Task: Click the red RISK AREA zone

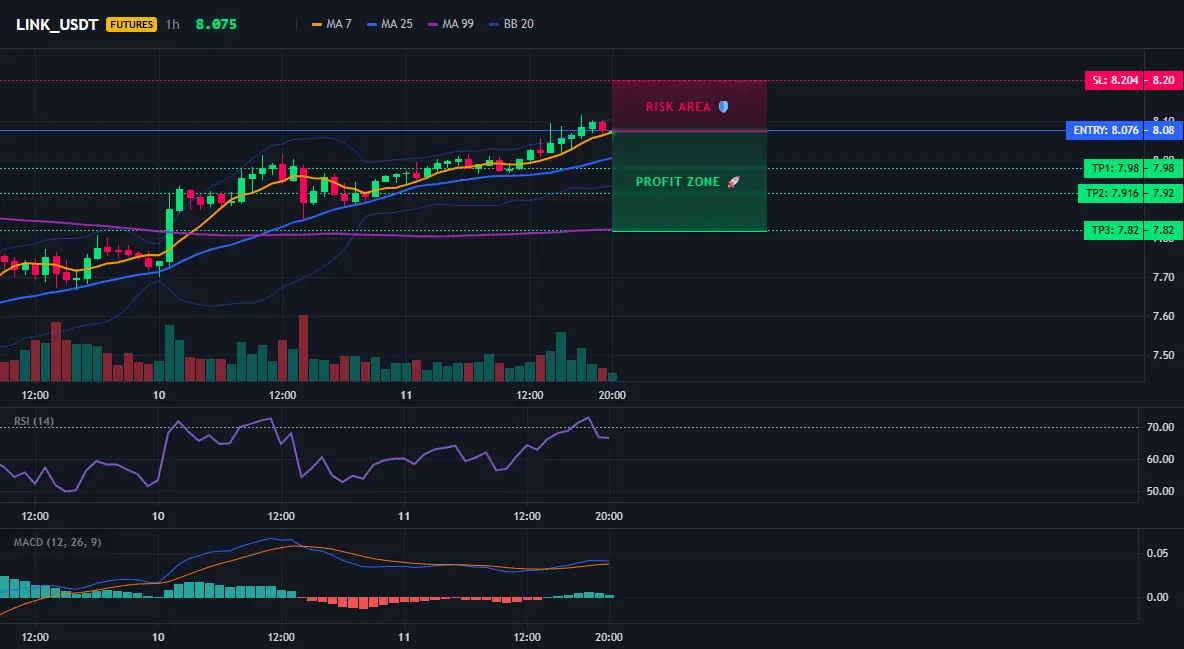Action: coord(689,106)
